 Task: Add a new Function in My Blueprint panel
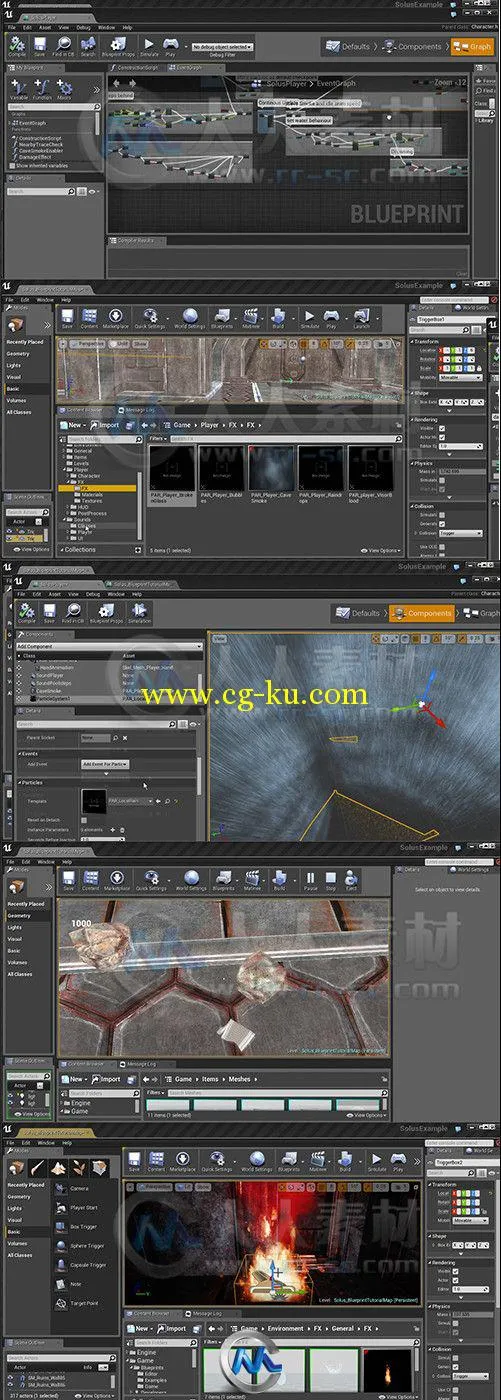(42, 91)
